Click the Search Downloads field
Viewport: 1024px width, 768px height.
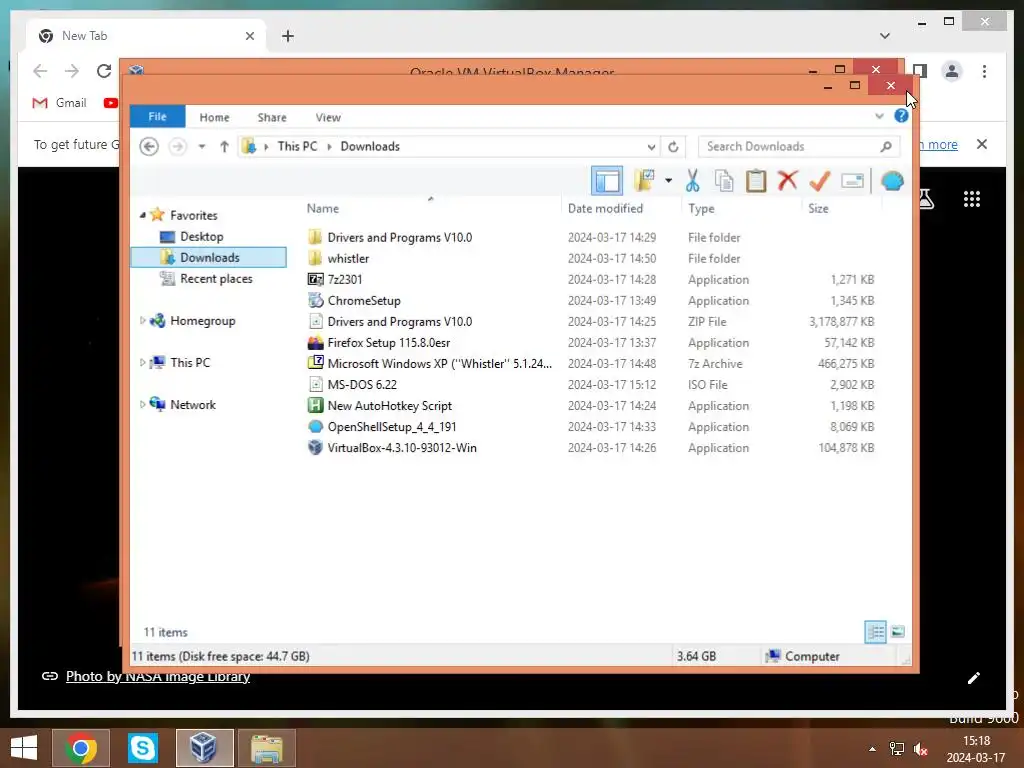pyautogui.click(x=798, y=146)
